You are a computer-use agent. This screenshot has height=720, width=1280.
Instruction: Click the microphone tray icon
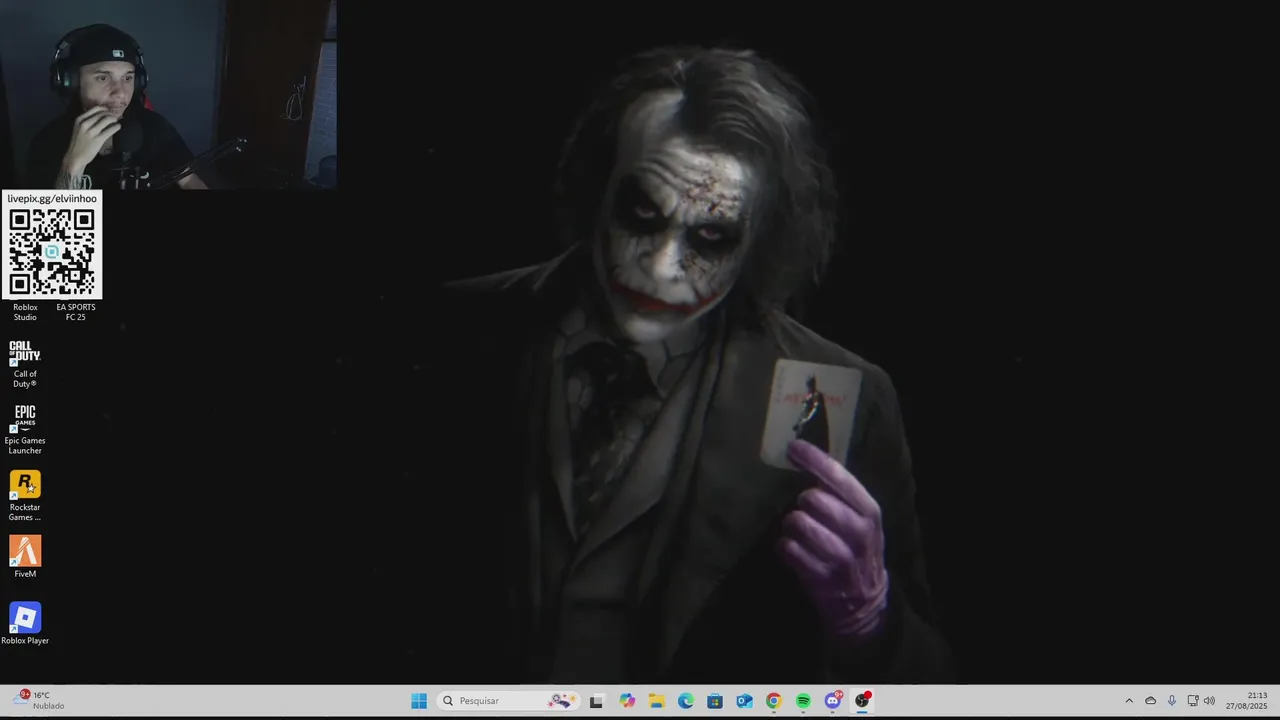pos(1172,701)
